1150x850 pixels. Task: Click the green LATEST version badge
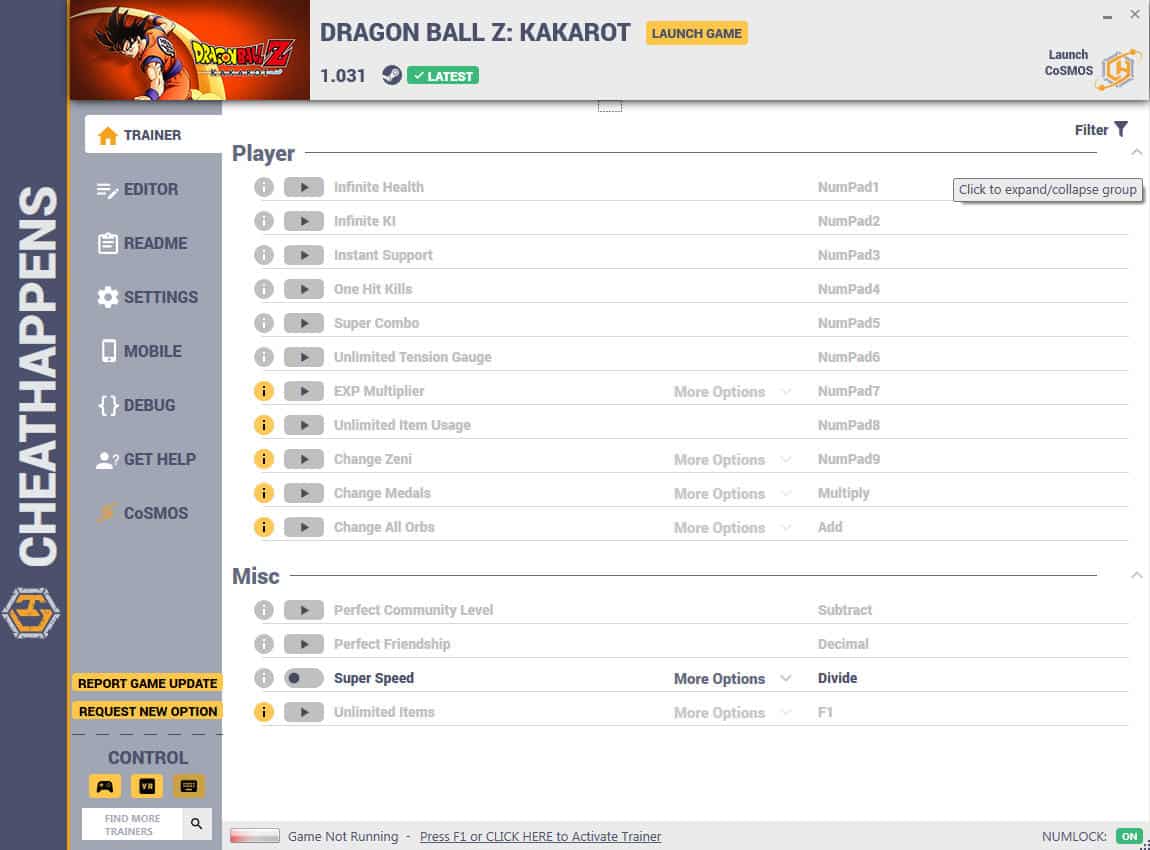pyautogui.click(x=443, y=76)
